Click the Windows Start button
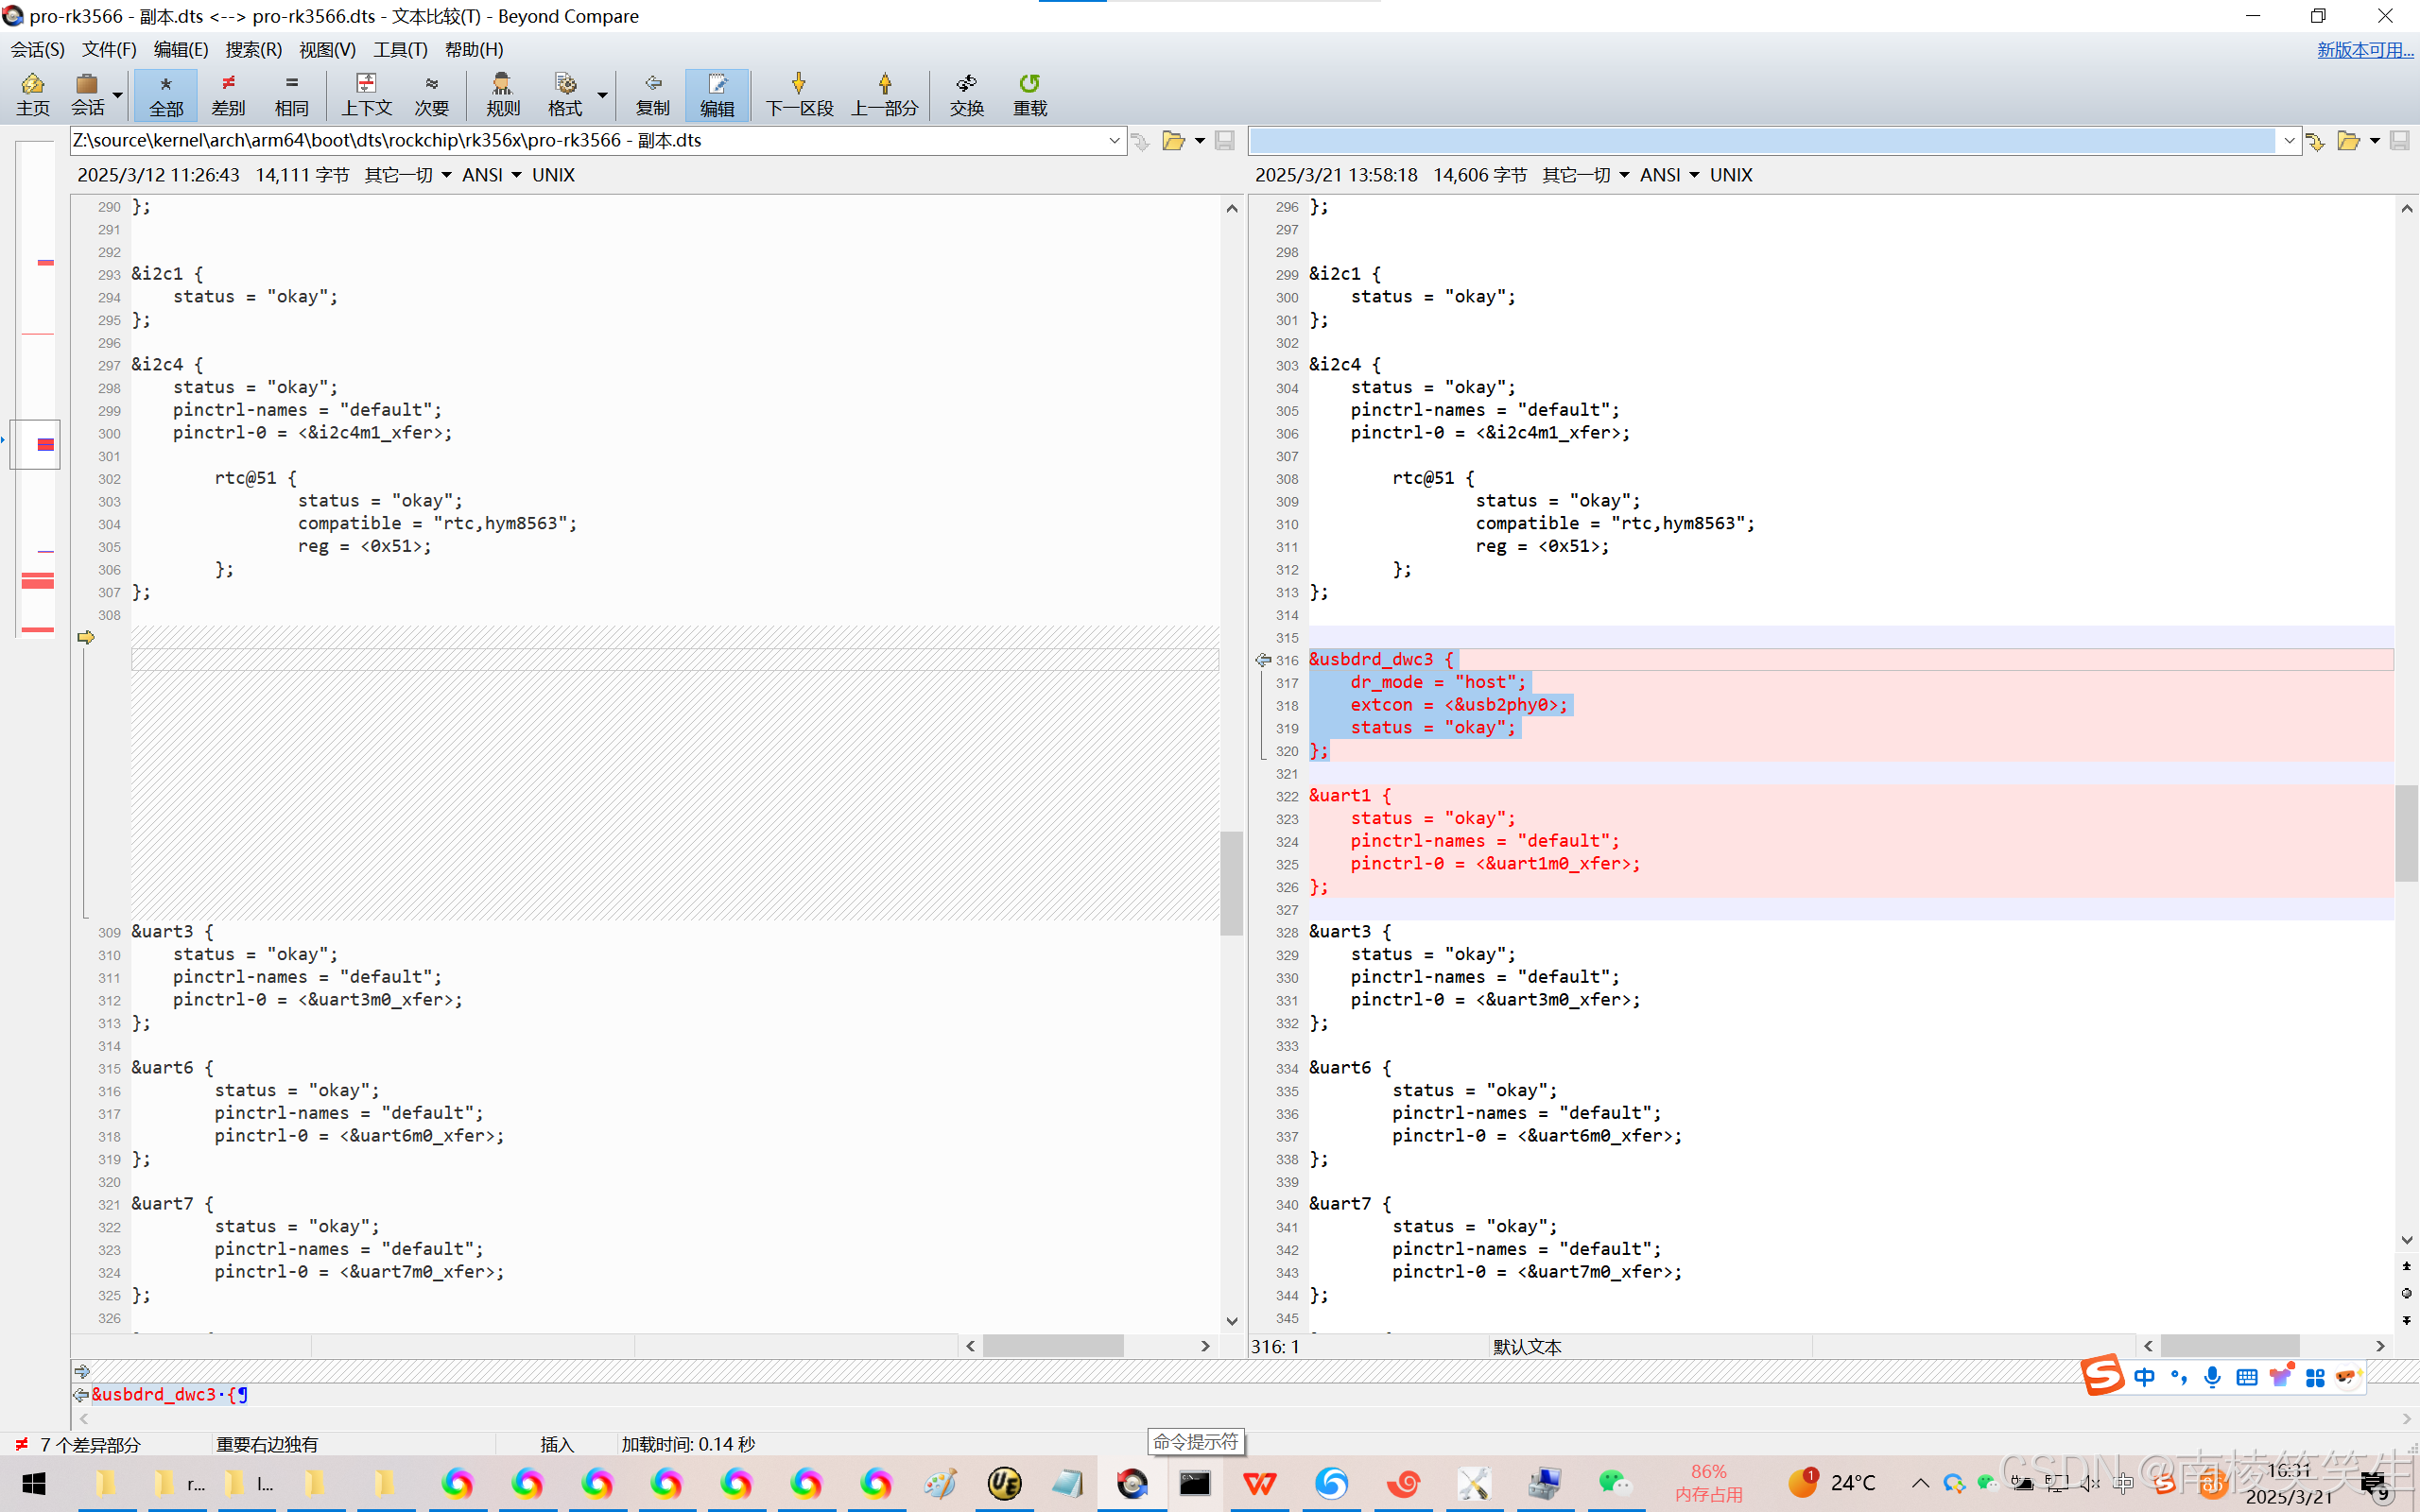The width and height of the screenshot is (2420, 1512). click(34, 1483)
